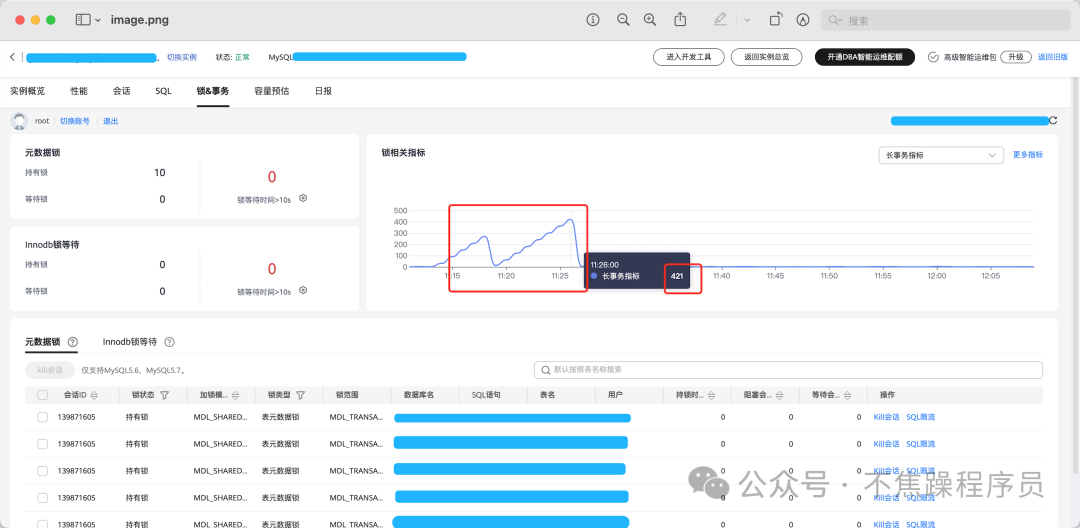Click the gear icon under 元数据锁 wait time
The image size is (1080, 528).
click(303, 198)
